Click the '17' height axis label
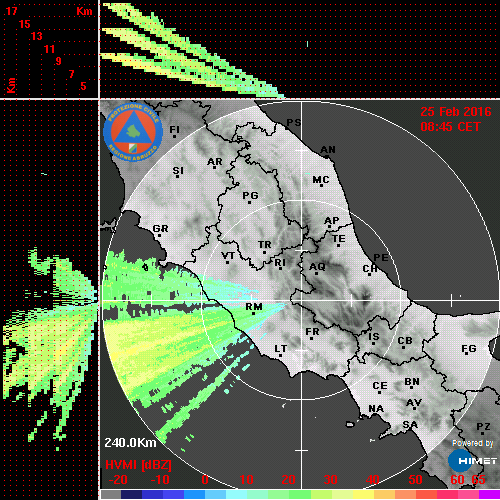 11,11
